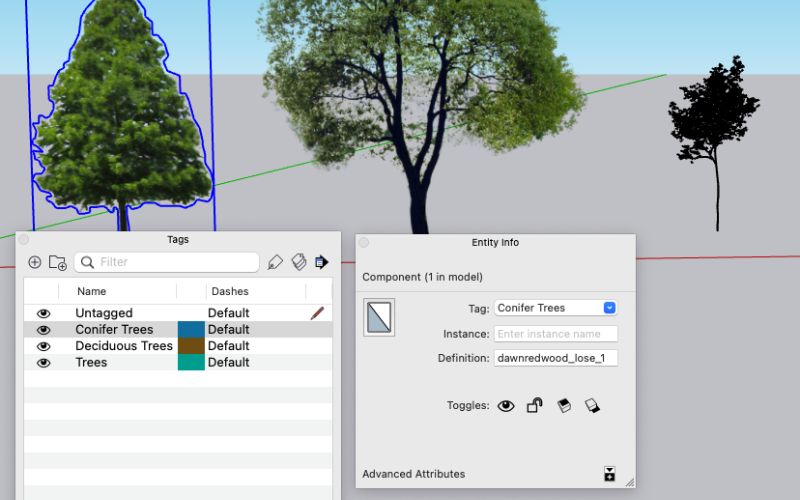Toggle the Cast Shadows icon
Image resolution: width=800 pixels, height=500 pixels.
(564, 406)
